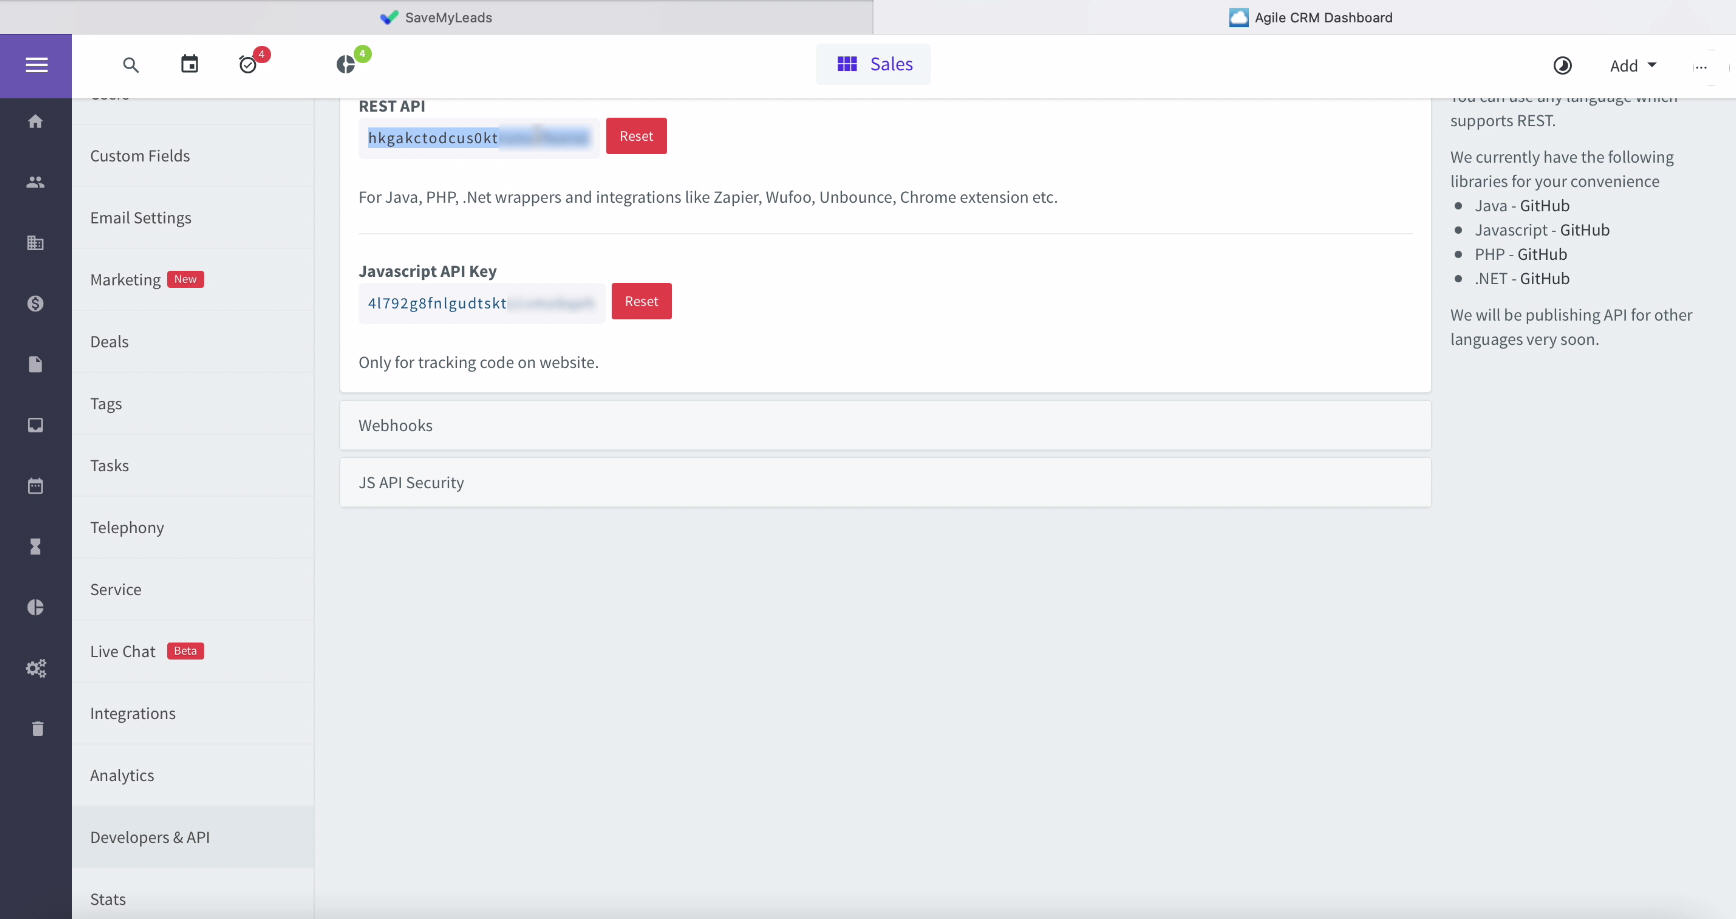The width and height of the screenshot is (1736, 919).
Task: Select Developers & API item
Action: (x=193, y=838)
